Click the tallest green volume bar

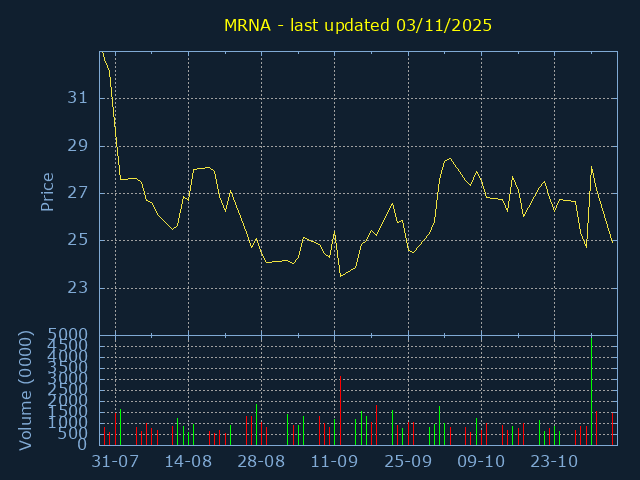(591, 391)
